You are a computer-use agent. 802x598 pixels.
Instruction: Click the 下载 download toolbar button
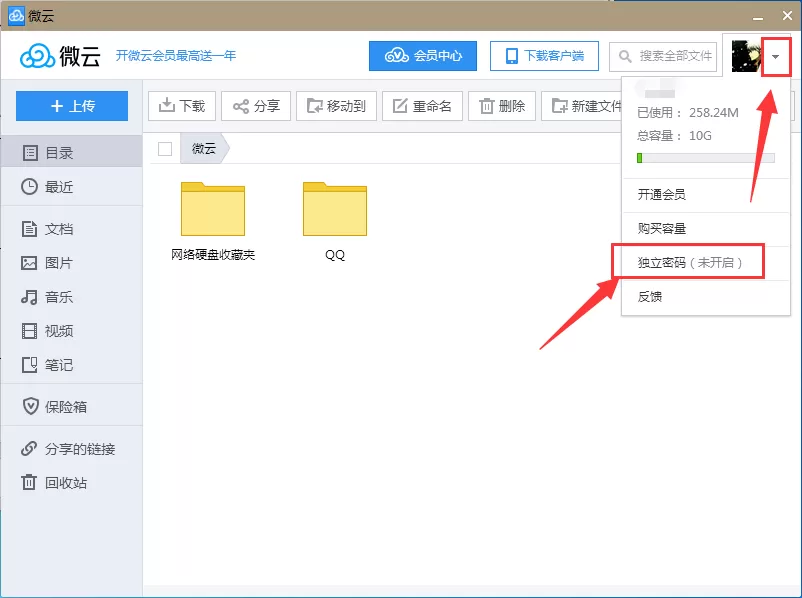tap(182, 106)
